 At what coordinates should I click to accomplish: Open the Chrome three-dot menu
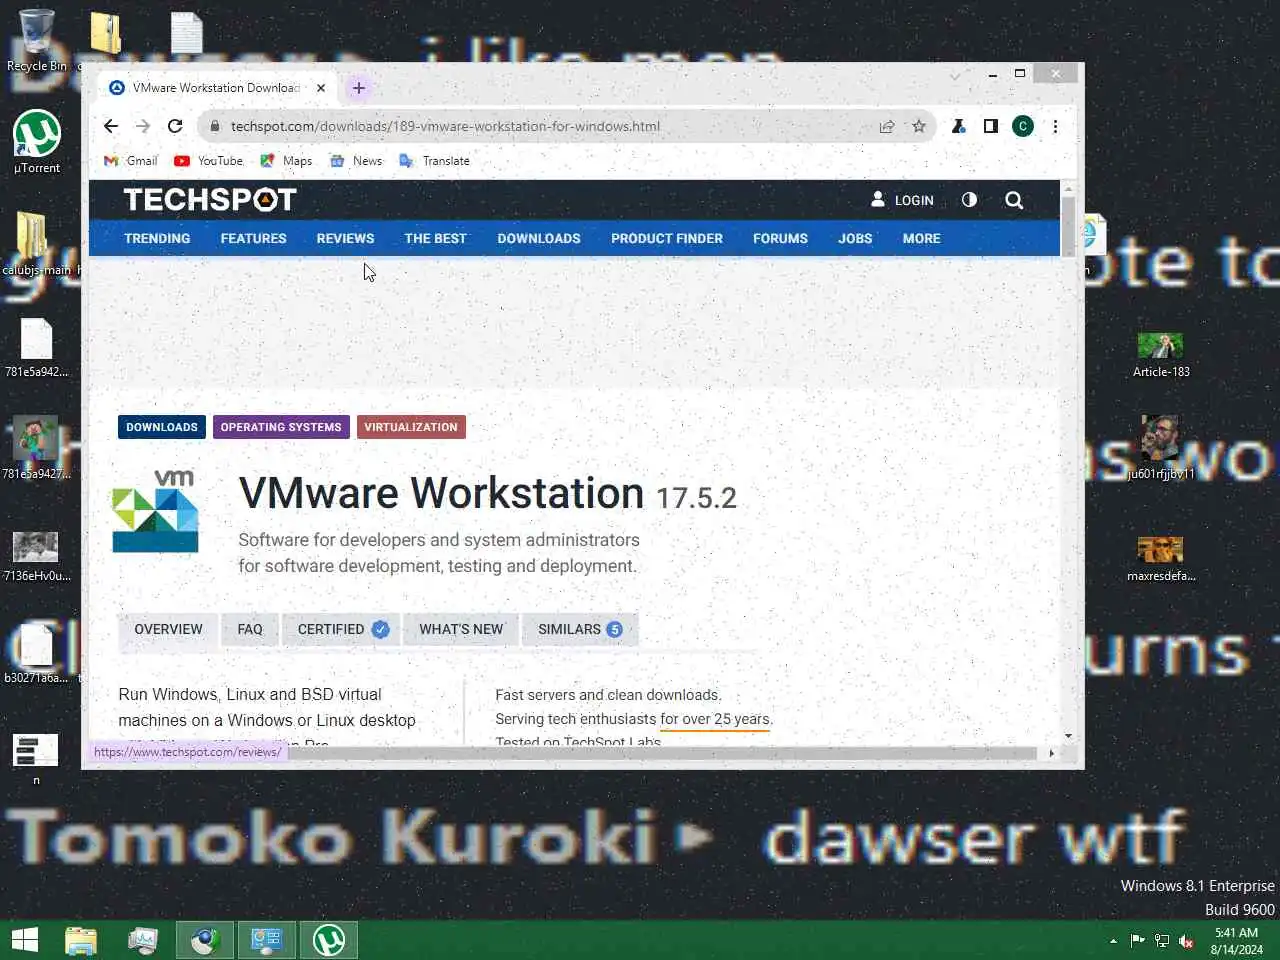tap(1055, 126)
